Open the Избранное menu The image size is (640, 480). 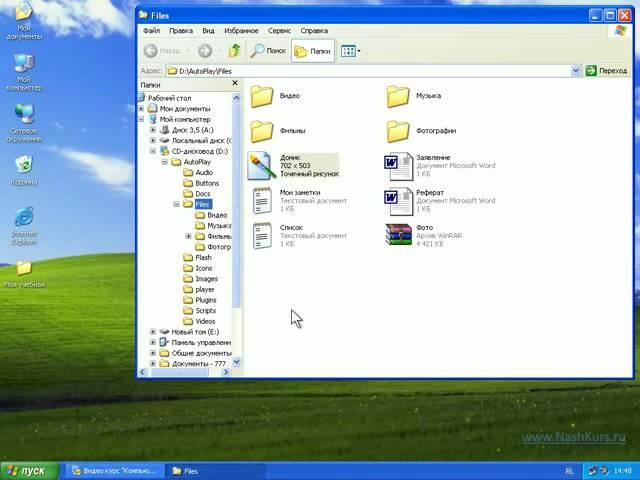(240, 31)
